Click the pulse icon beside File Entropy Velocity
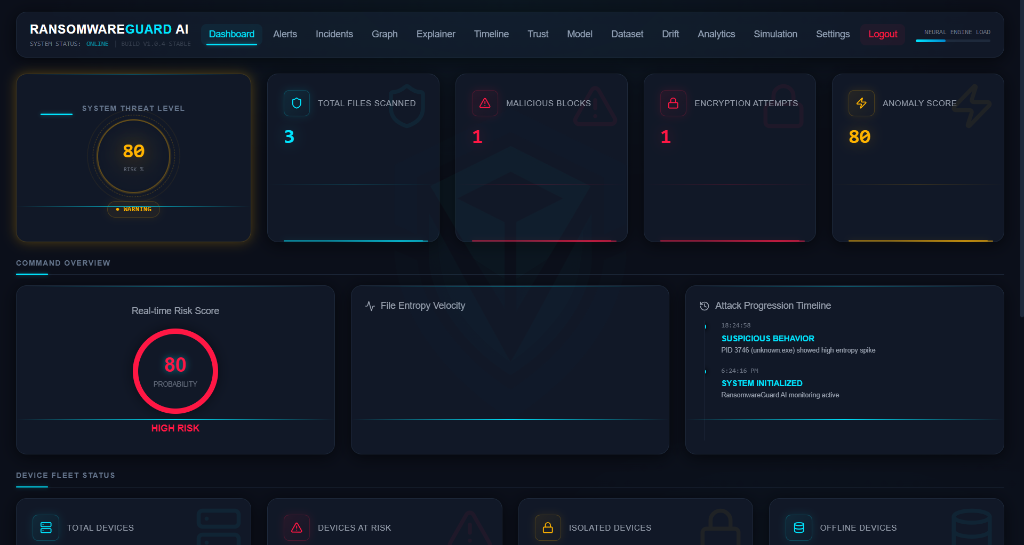The width and height of the screenshot is (1024, 545). [370, 305]
